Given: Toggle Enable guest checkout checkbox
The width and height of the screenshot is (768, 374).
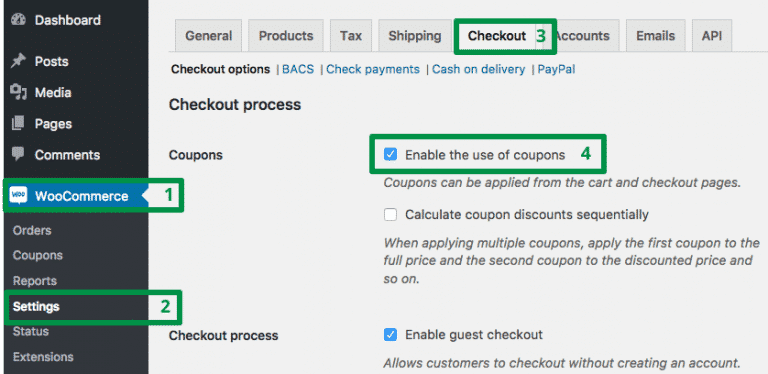Looking at the screenshot, I should point(390,335).
